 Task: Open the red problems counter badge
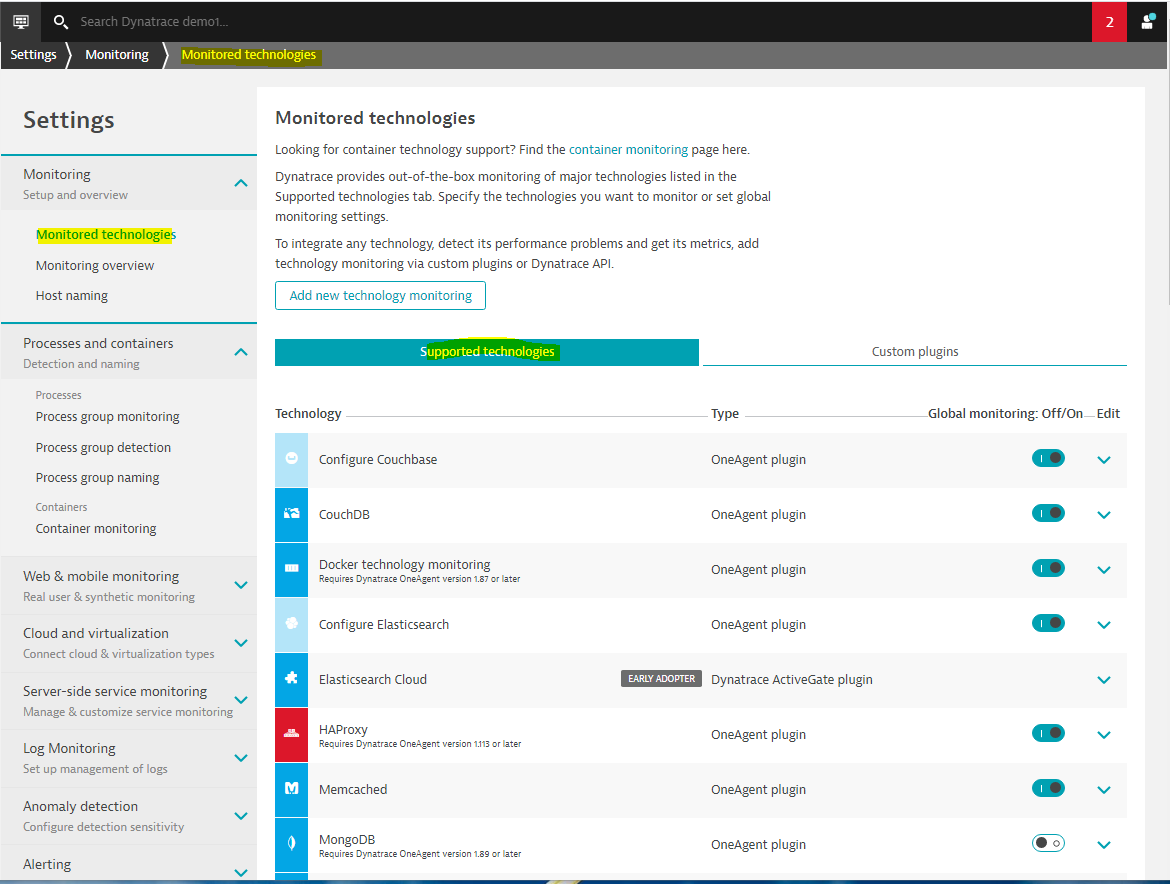(1109, 22)
